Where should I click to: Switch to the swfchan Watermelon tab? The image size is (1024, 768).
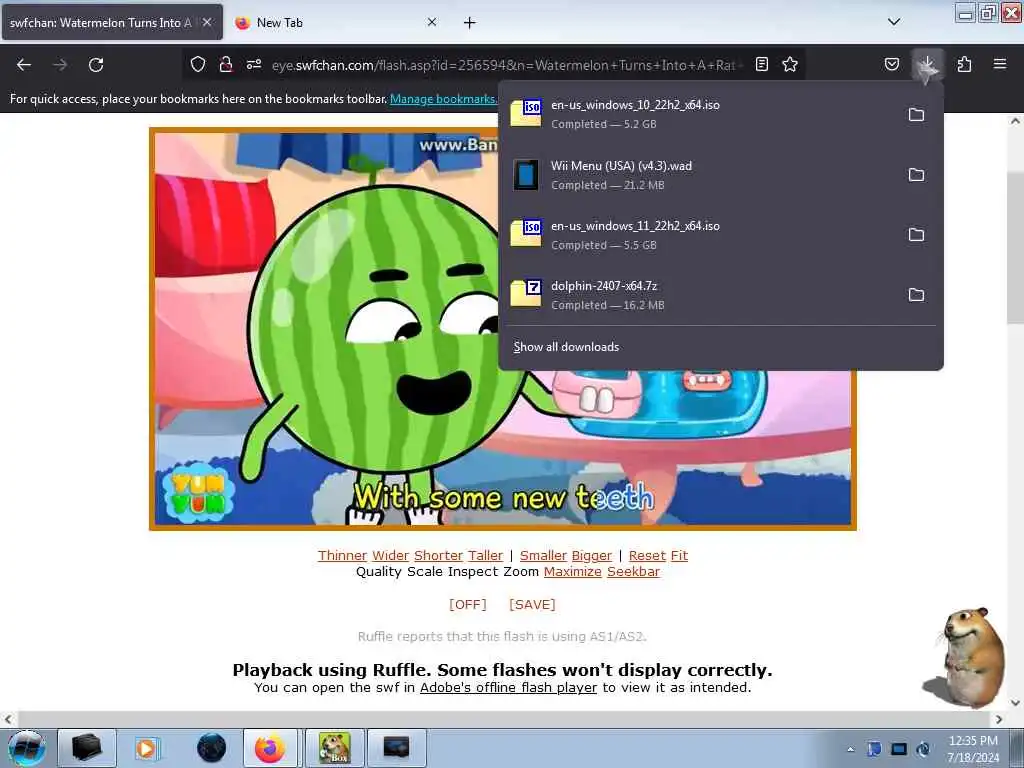click(101, 22)
